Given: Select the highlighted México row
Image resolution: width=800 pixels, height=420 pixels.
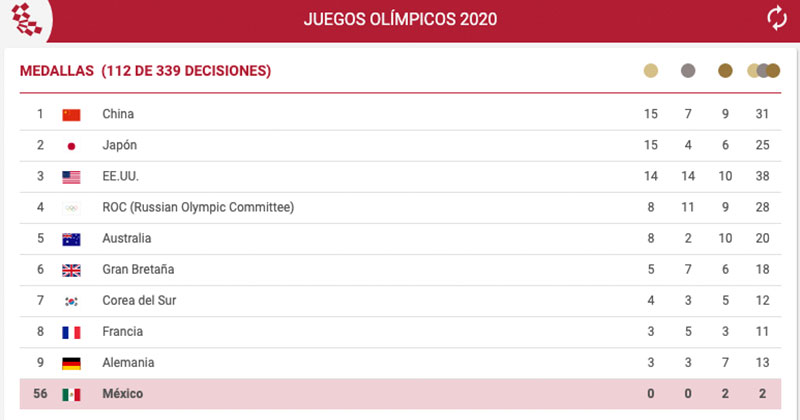Looking at the screenshot, I should pyautogui.click(x=400, y=394).
